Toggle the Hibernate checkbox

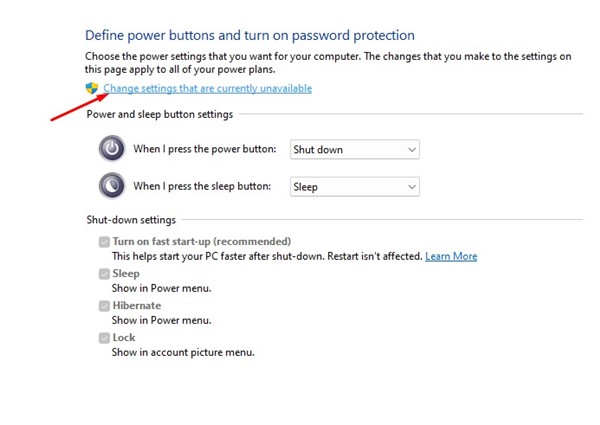(104, 306)
